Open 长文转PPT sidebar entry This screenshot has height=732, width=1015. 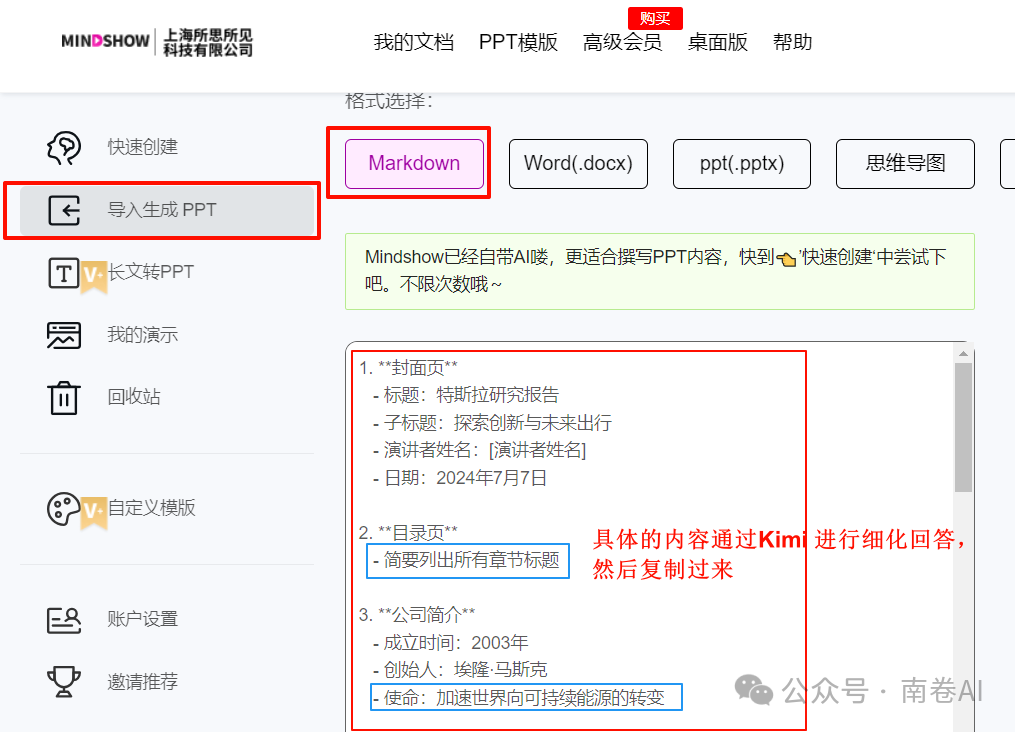(x=150, y=272)
